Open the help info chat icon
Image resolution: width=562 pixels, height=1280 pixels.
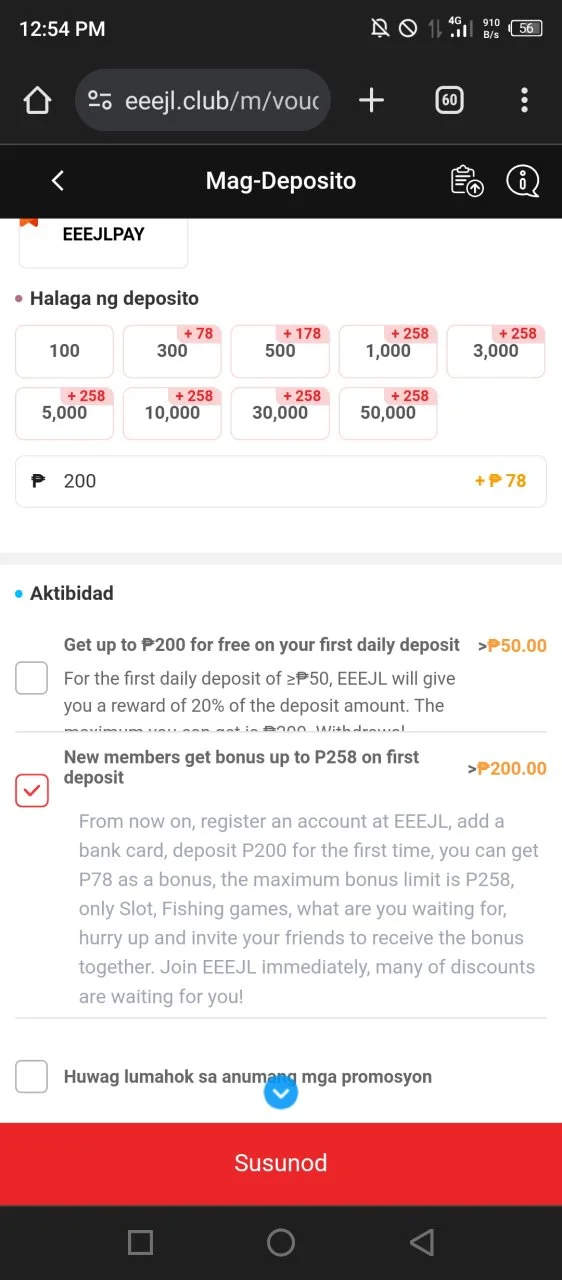523,181
